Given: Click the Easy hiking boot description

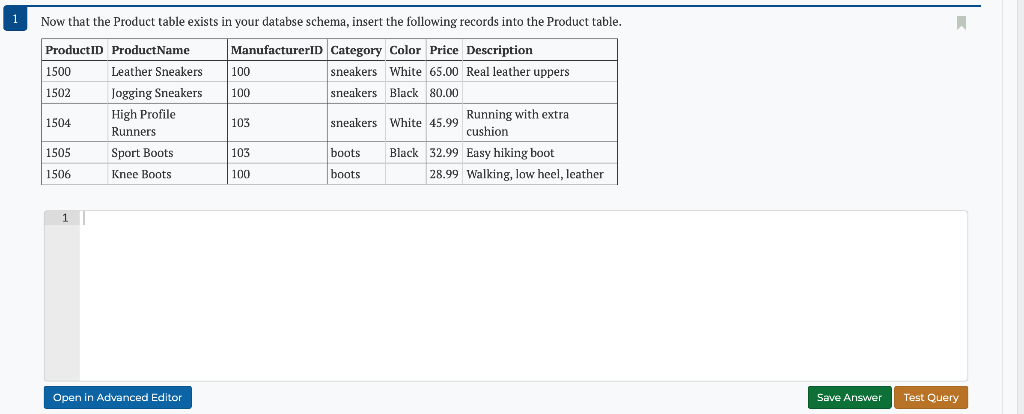Looking at the screenshot, I should (510, 153).
